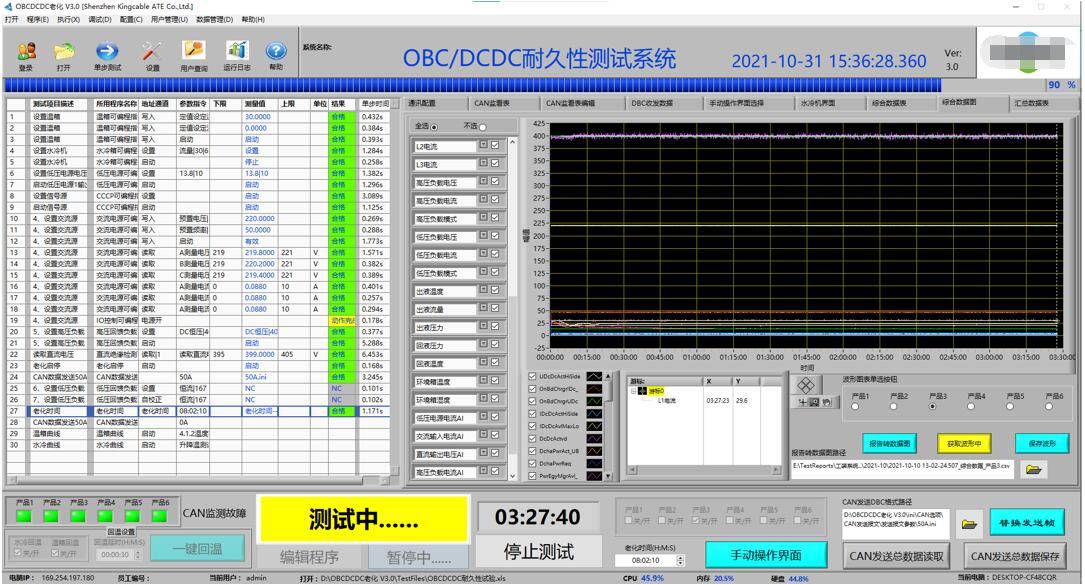The height and width of the screenshot is (584, 1085).
Task: Select the 产品3 radio button
Action: pyautogui.click(x=933, y=406)
